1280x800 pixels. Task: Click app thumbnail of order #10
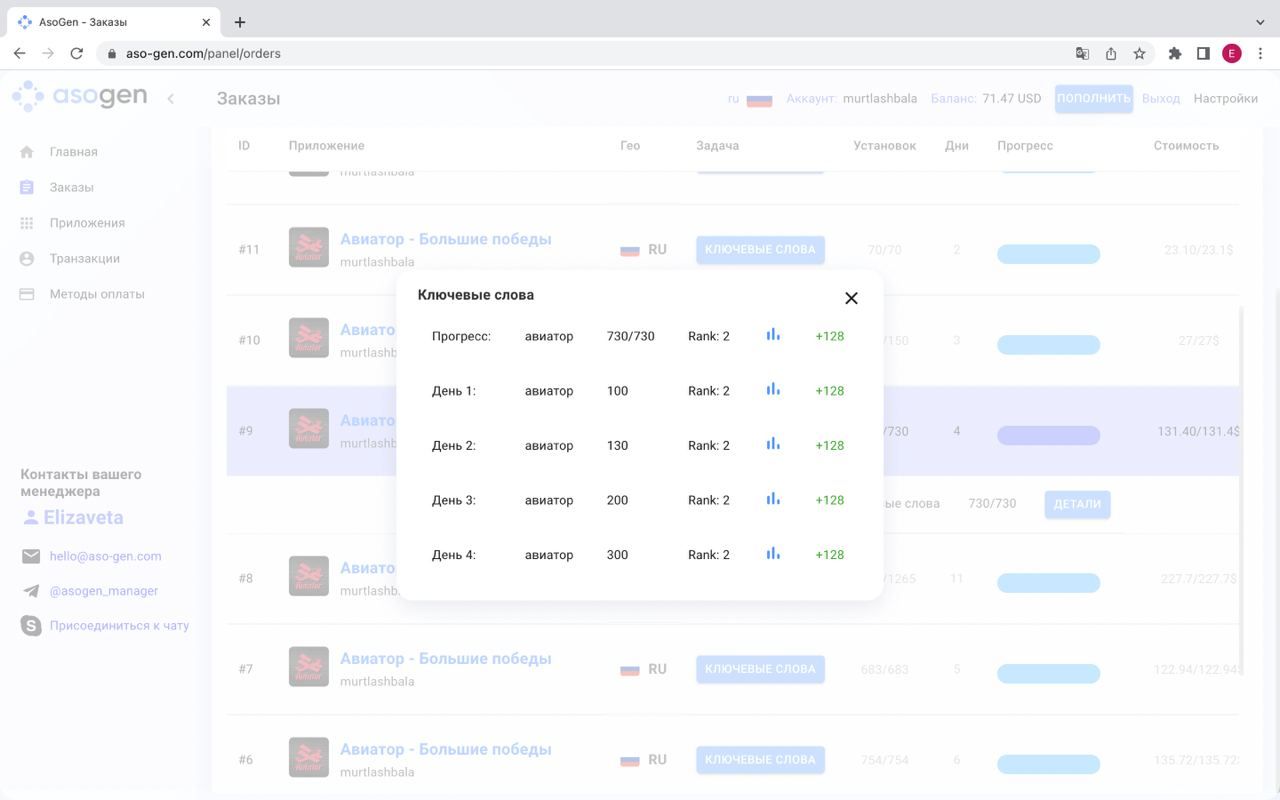coord(309,338)
